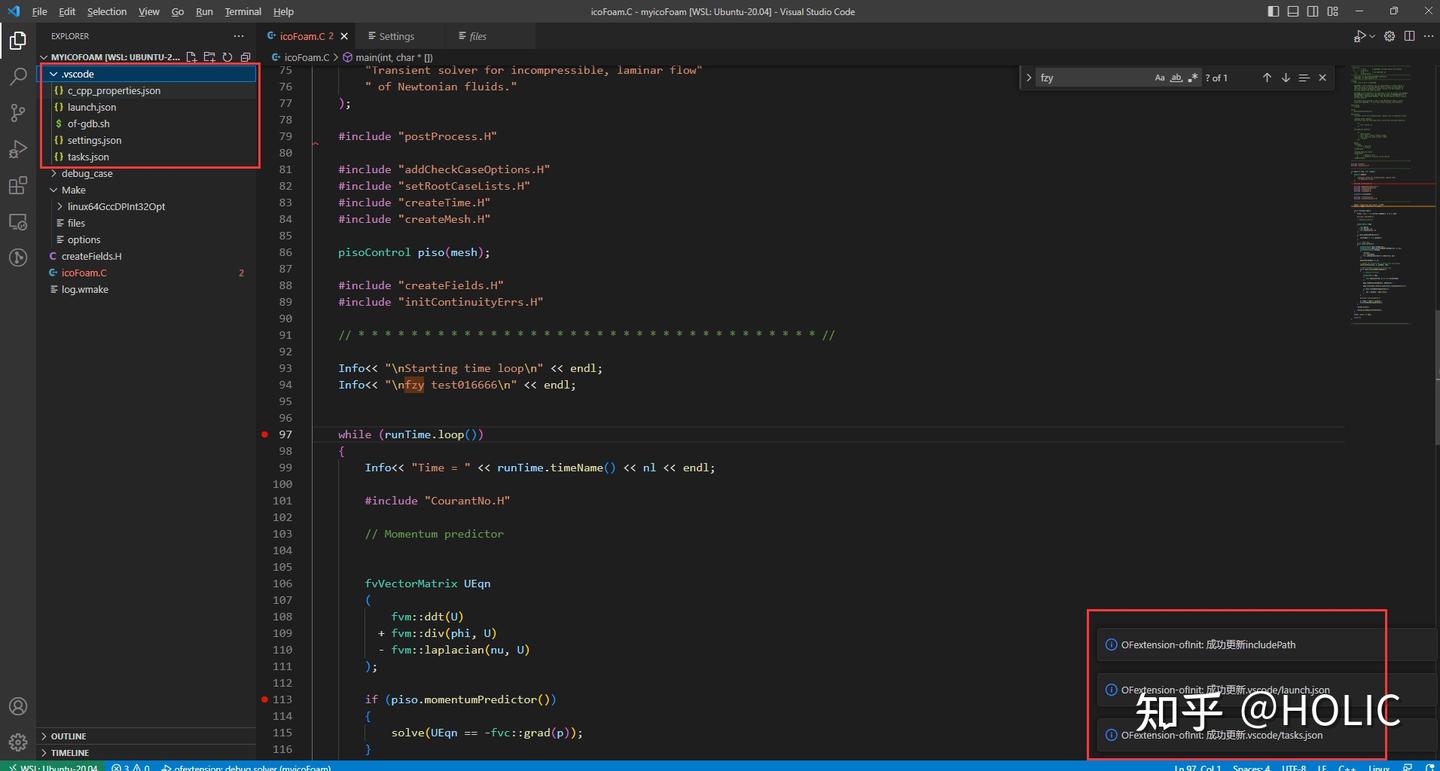Expand replace field in find widget
The width and height of the screenshot is (1440, 771).
1029,77
